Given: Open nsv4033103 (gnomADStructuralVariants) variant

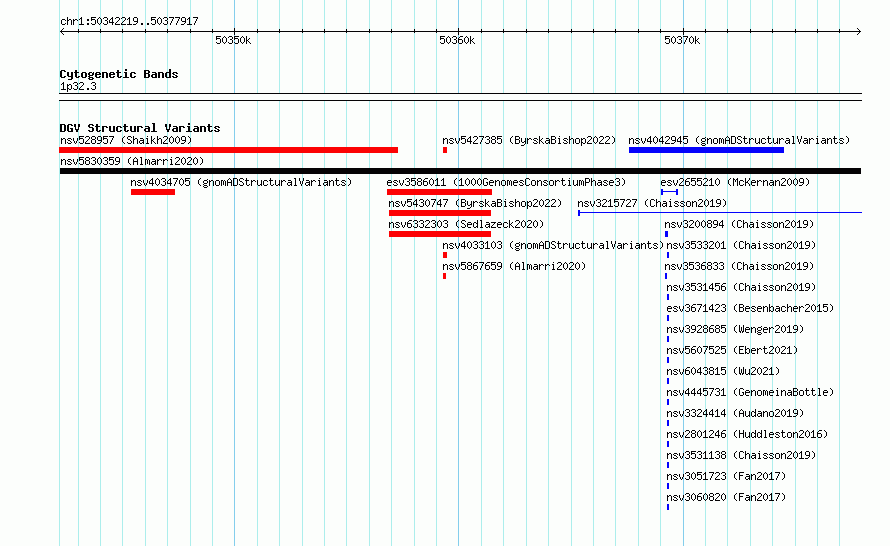Looking at the screenshot, I should click(x=553, y=245).
